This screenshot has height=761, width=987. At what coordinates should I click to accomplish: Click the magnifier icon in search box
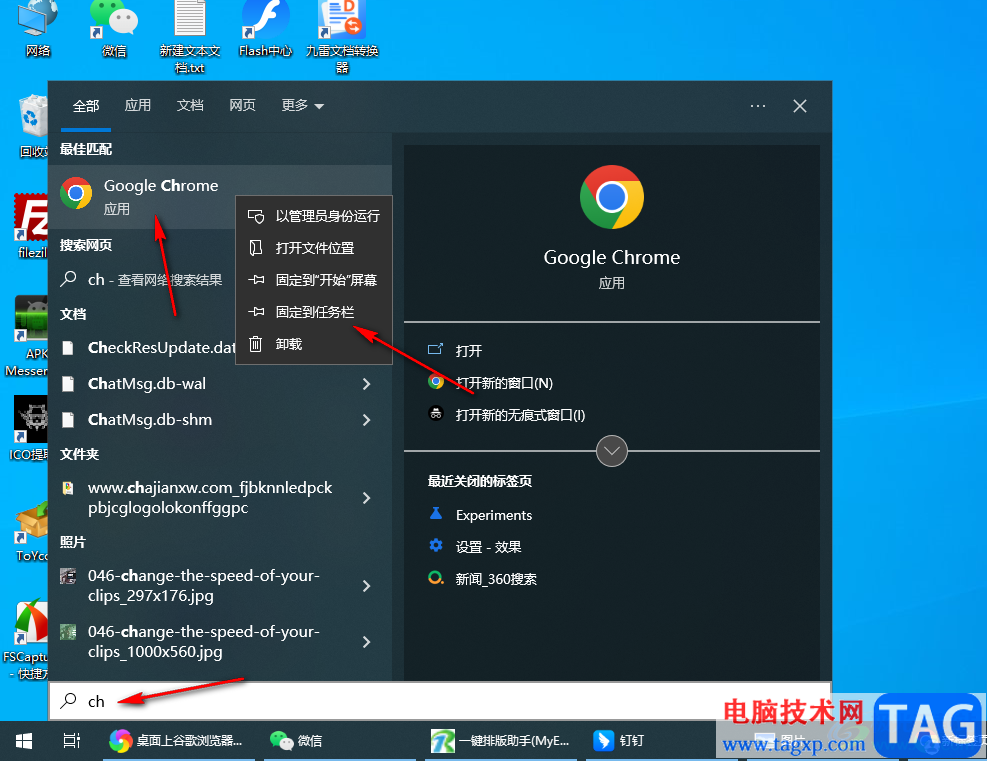coord(68,701)
